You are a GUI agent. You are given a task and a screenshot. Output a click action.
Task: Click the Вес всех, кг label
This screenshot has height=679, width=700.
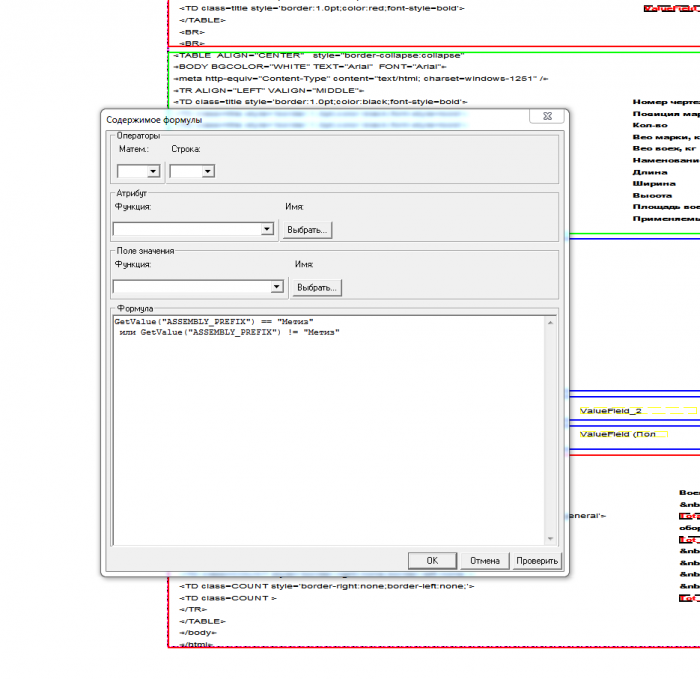pyautogui.click(x=664, y=148)
